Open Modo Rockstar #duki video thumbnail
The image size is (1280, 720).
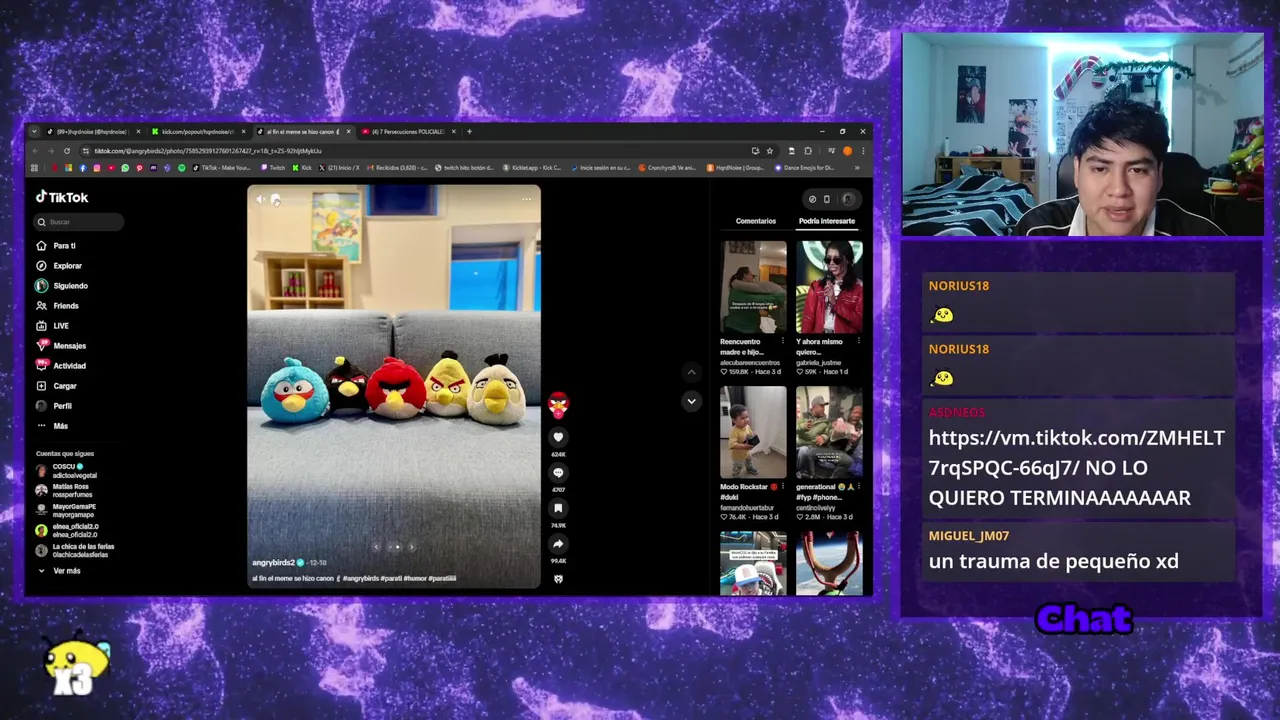753,432
